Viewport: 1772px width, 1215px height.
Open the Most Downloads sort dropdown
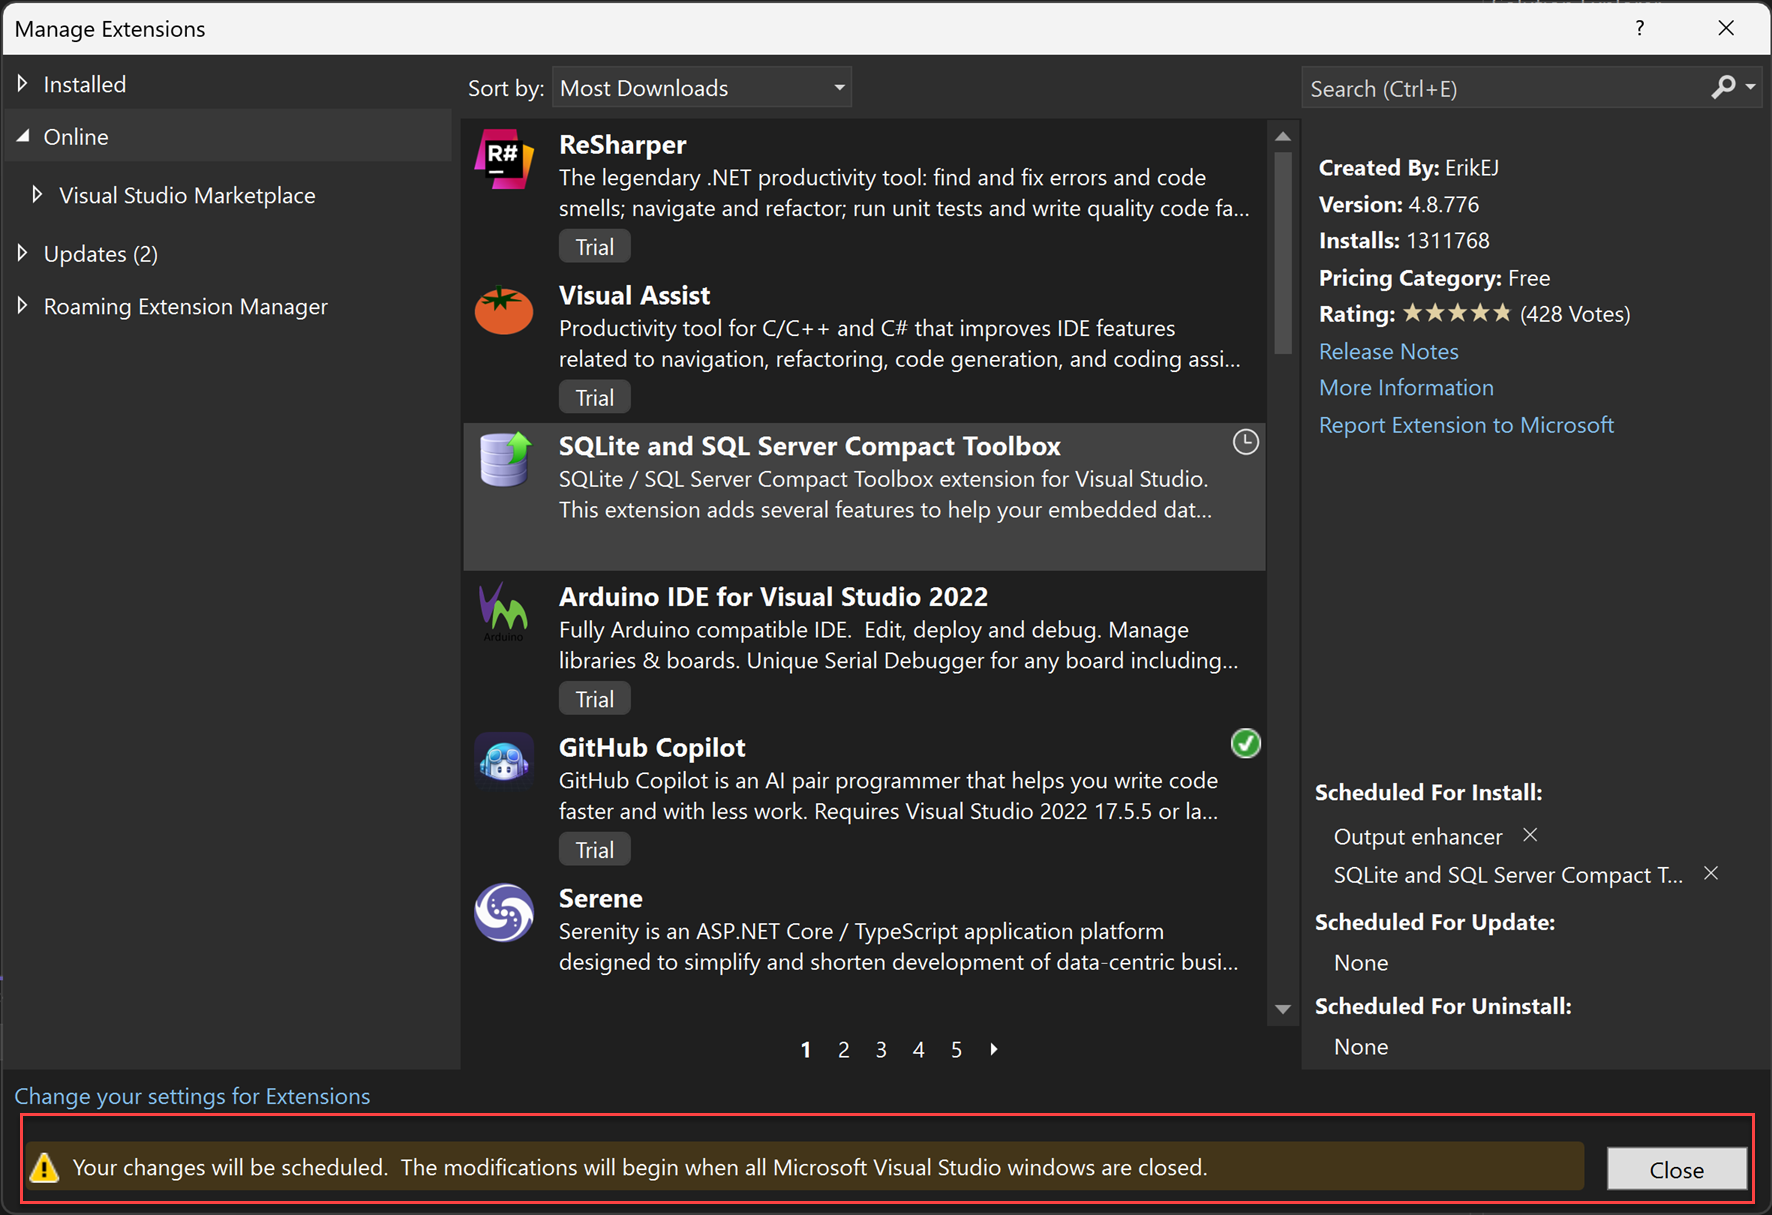click(701, 87)
